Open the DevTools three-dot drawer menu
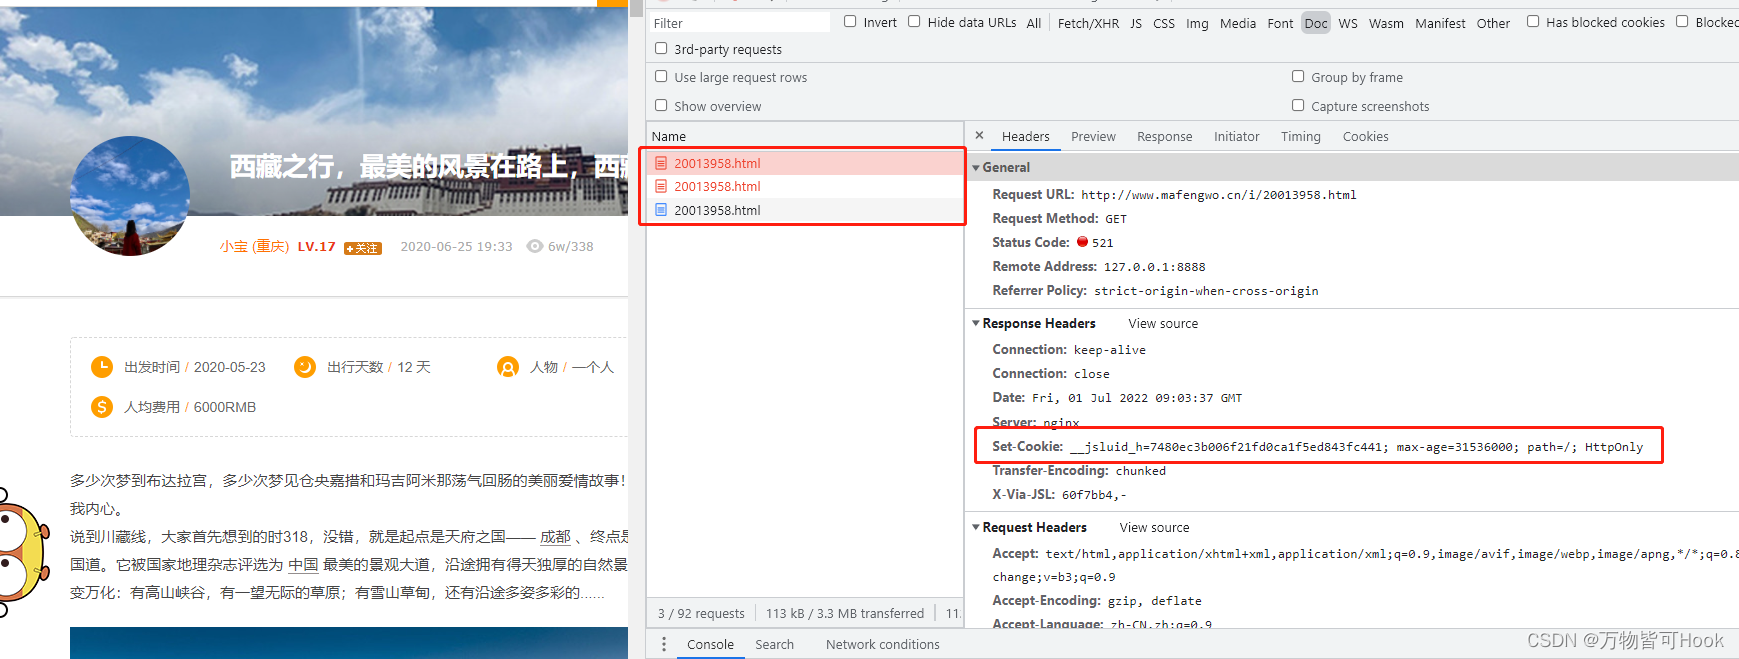Image resolution: width=1739 pixels, height=659 pixels. click(x=664, y=645)
